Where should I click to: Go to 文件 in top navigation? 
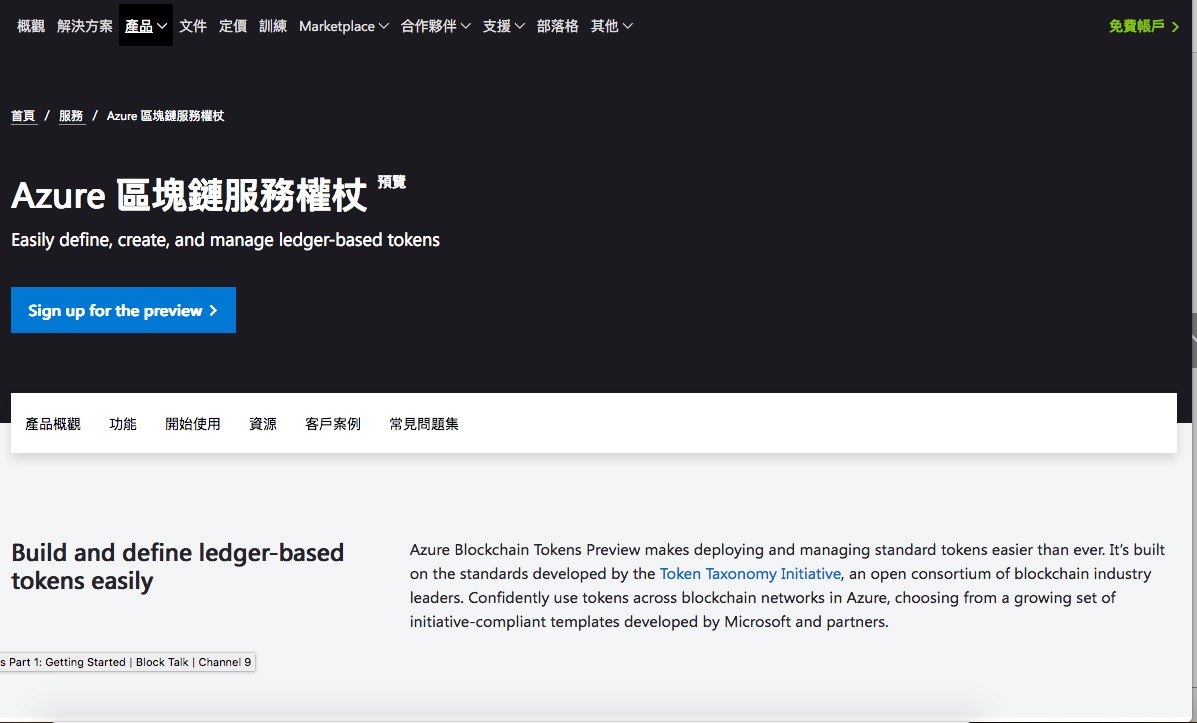pos(193,26)
